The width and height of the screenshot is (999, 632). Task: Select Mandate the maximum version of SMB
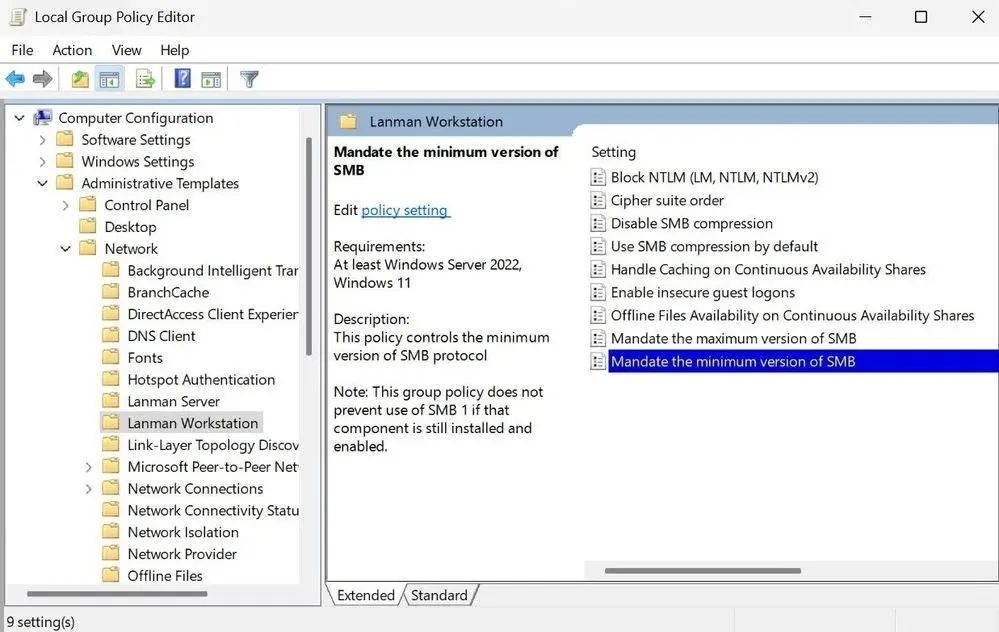[x=733, y=338]
